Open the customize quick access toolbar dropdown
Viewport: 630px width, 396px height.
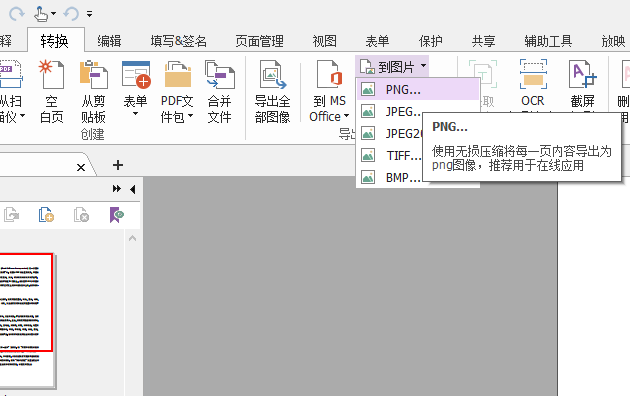pyautogui.click(x=90, y=14)
